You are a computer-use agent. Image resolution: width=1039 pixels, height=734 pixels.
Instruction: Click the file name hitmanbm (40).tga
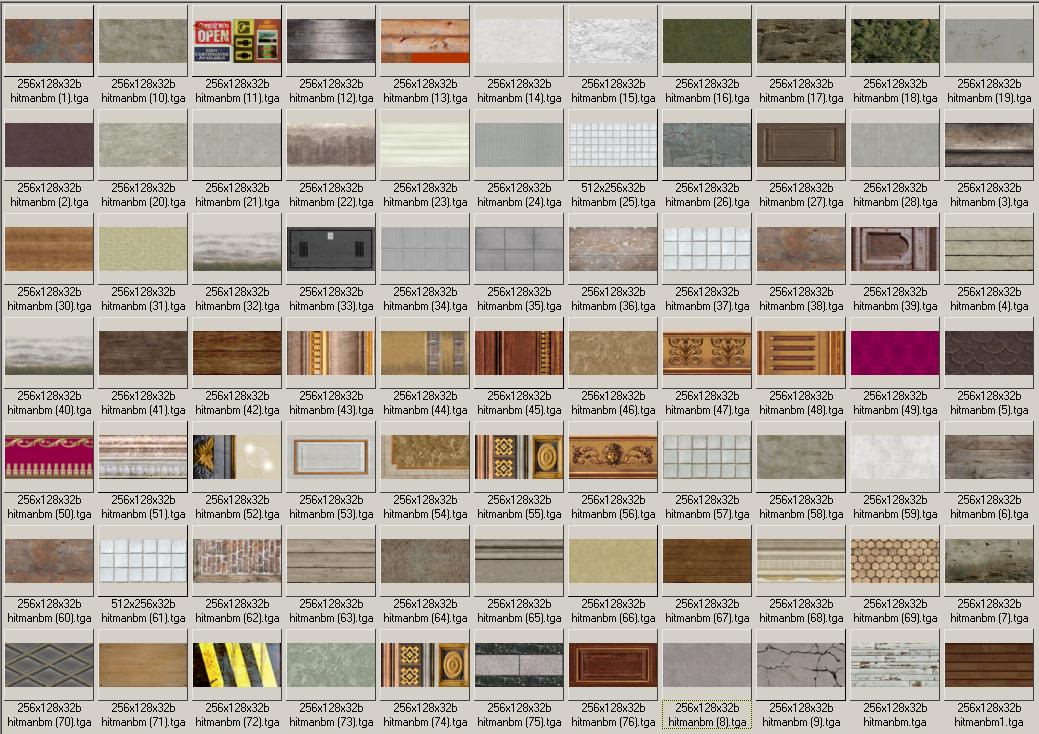pyautogui.click(x=49, y=410)
